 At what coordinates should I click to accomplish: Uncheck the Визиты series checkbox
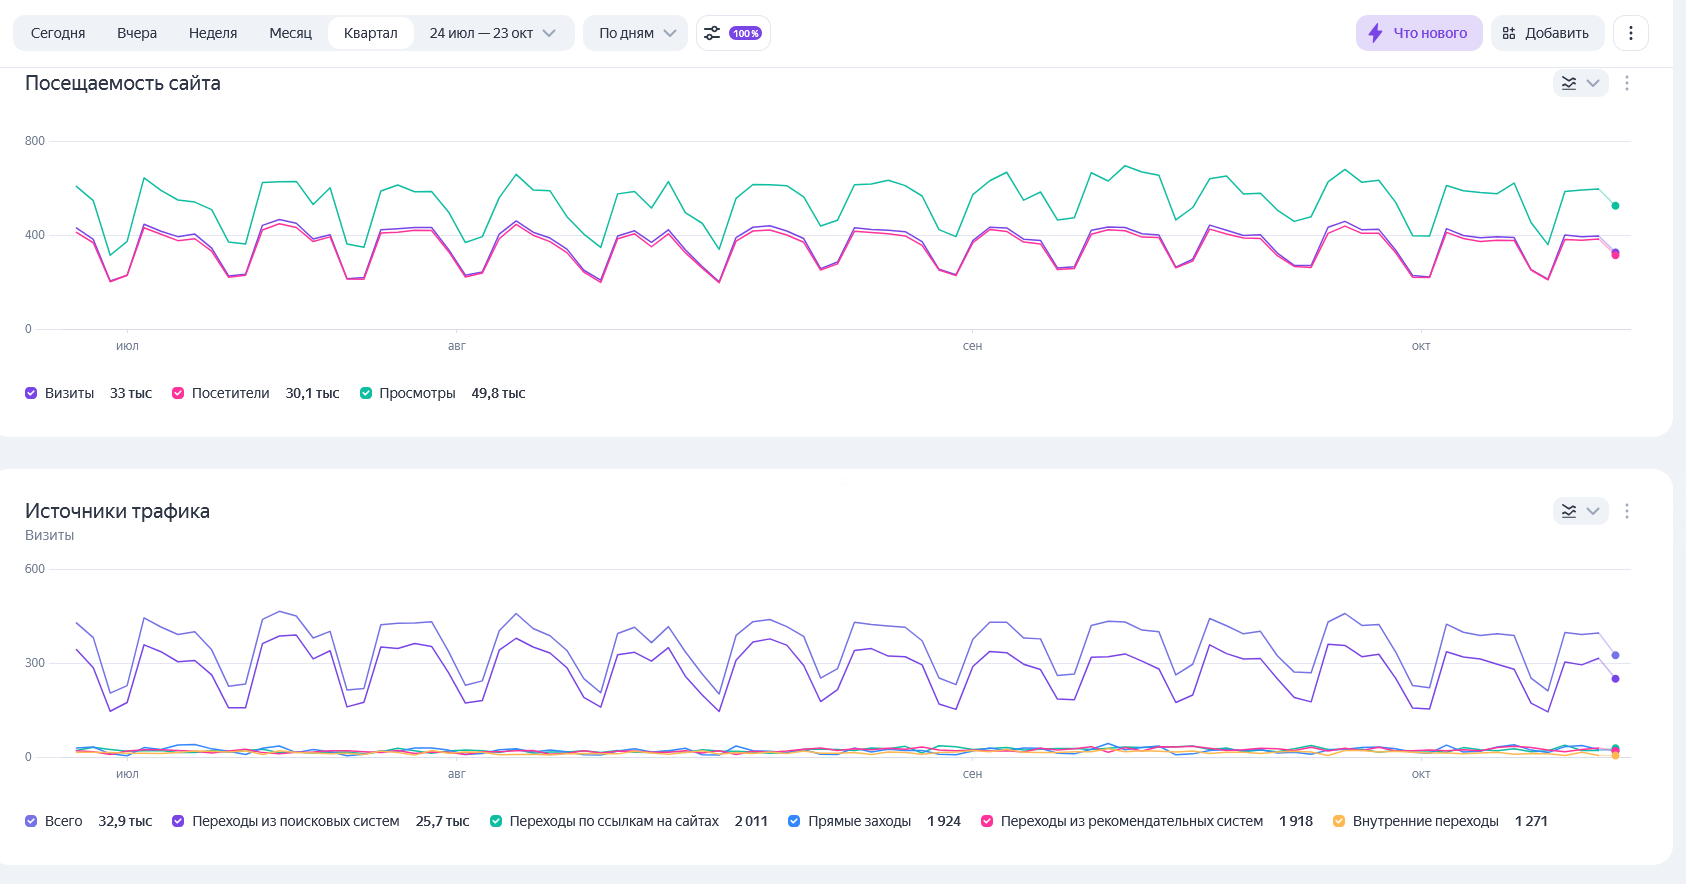coord(31,393)
